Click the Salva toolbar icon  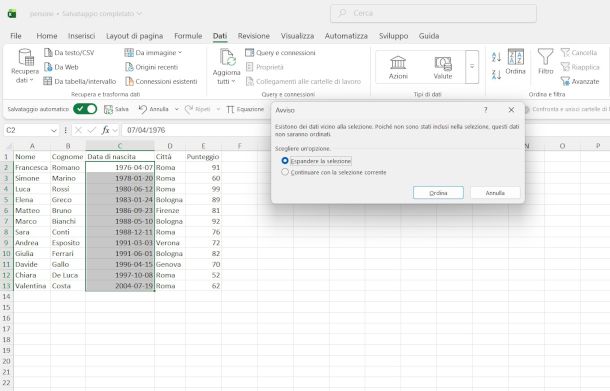[x=108, y=109]
